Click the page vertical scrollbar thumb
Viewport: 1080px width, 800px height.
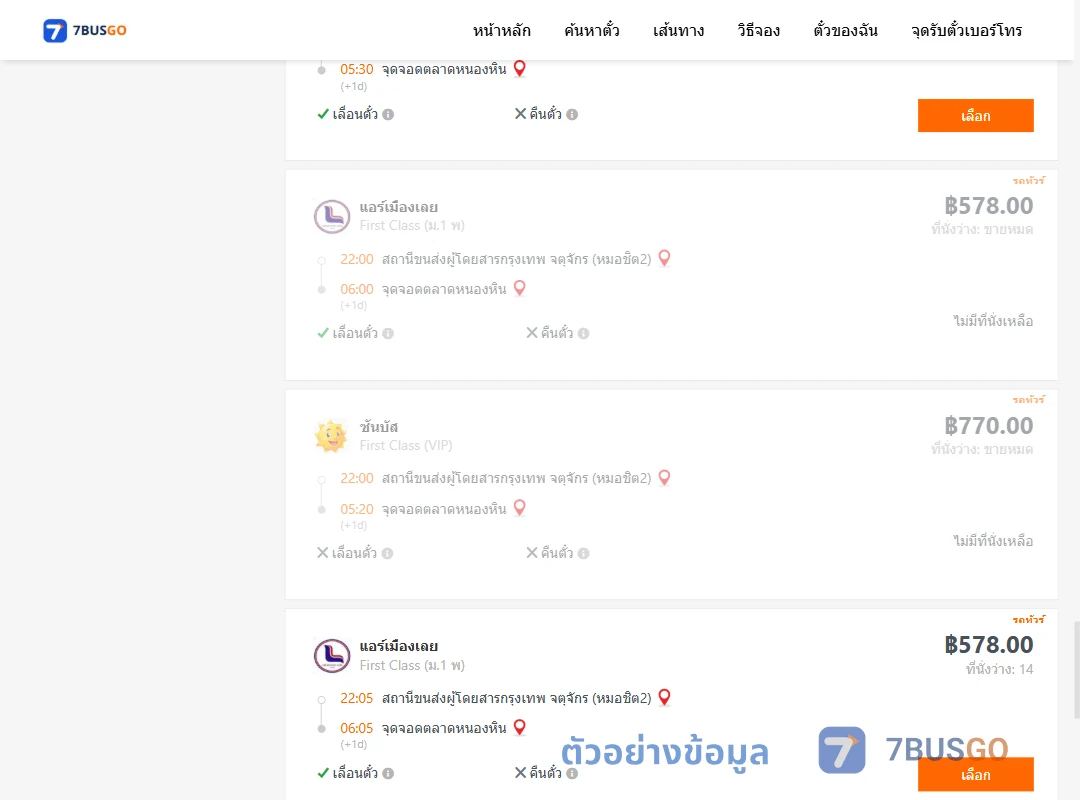(x=1077, y=670)
